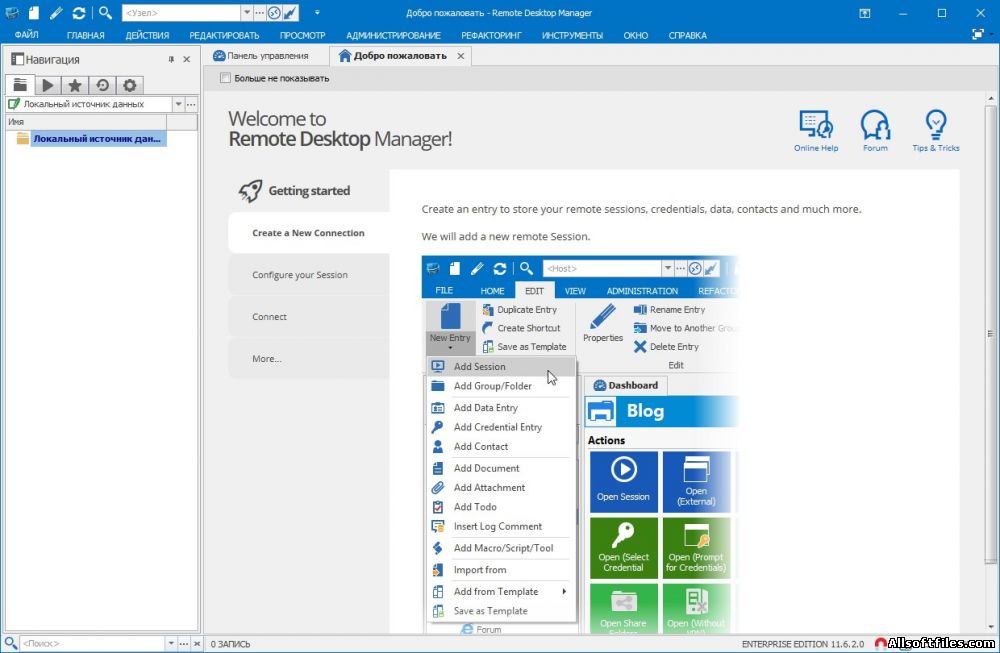Click into the Узел host input field

coord(181,13)
